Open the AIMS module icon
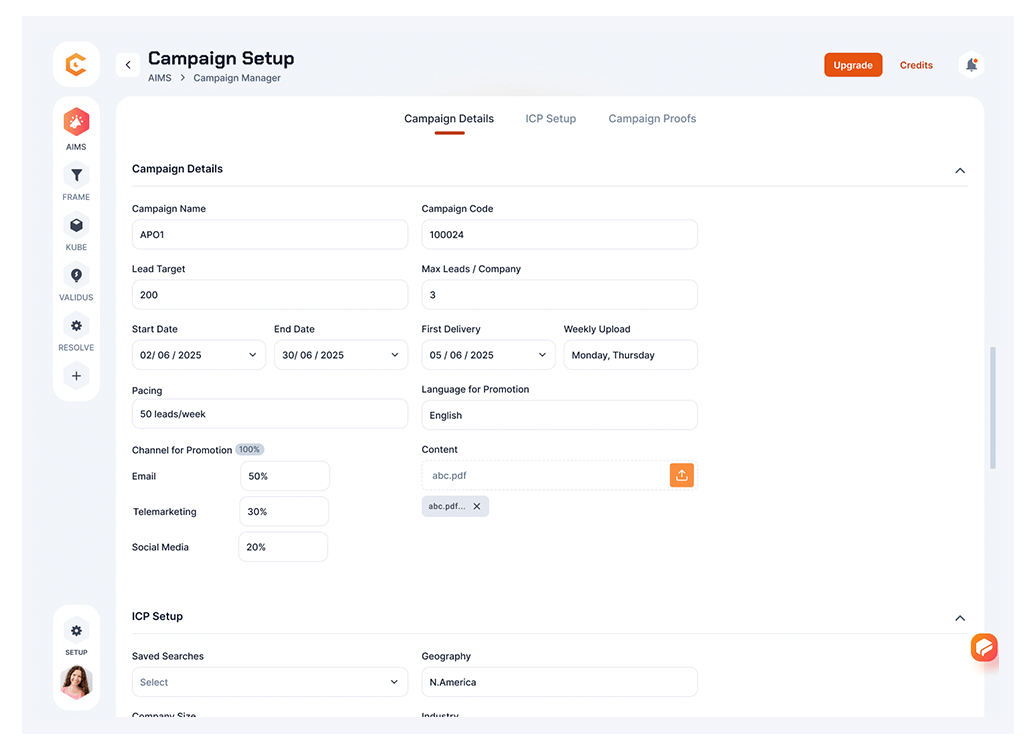The width and height of the screenshot is (1034, 750). tap(76, 123)
